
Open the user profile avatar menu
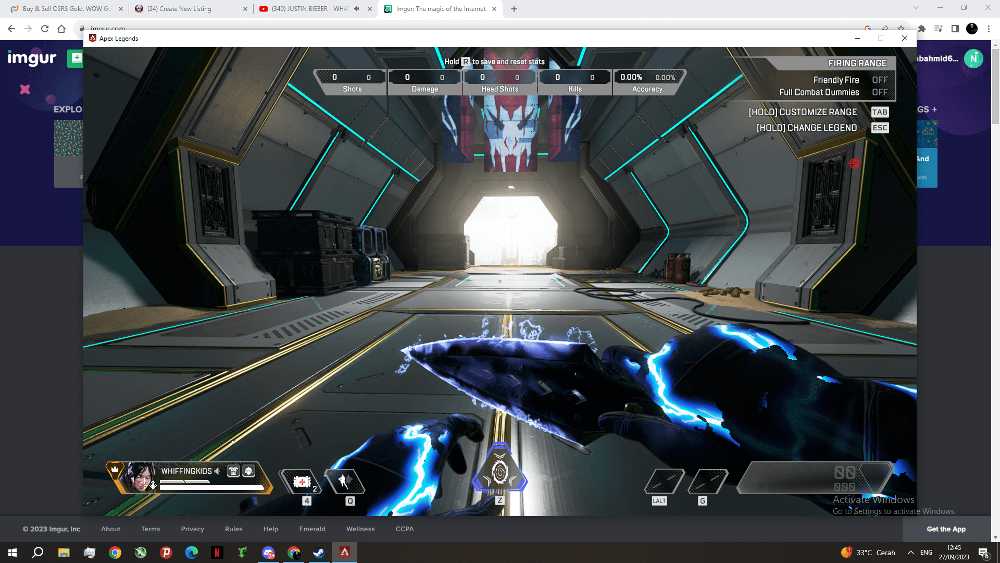coord(973,59)
